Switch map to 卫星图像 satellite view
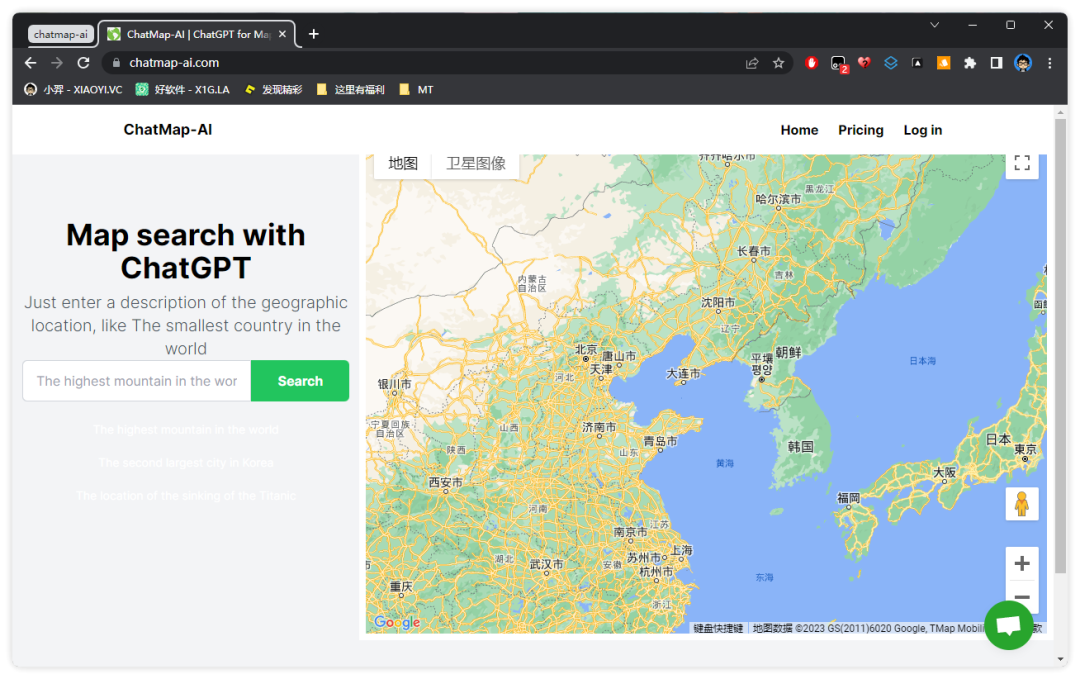 pos(475,164)
